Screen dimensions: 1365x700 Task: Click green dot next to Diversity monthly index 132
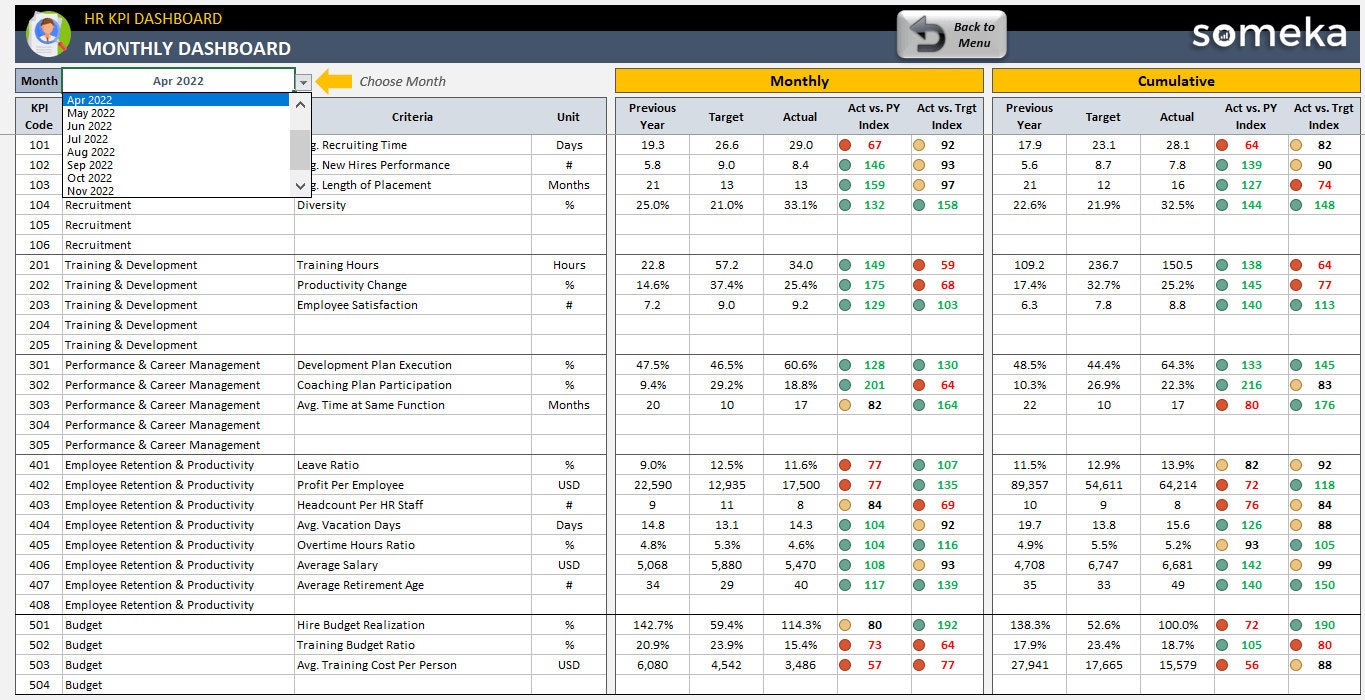(844, 205)
